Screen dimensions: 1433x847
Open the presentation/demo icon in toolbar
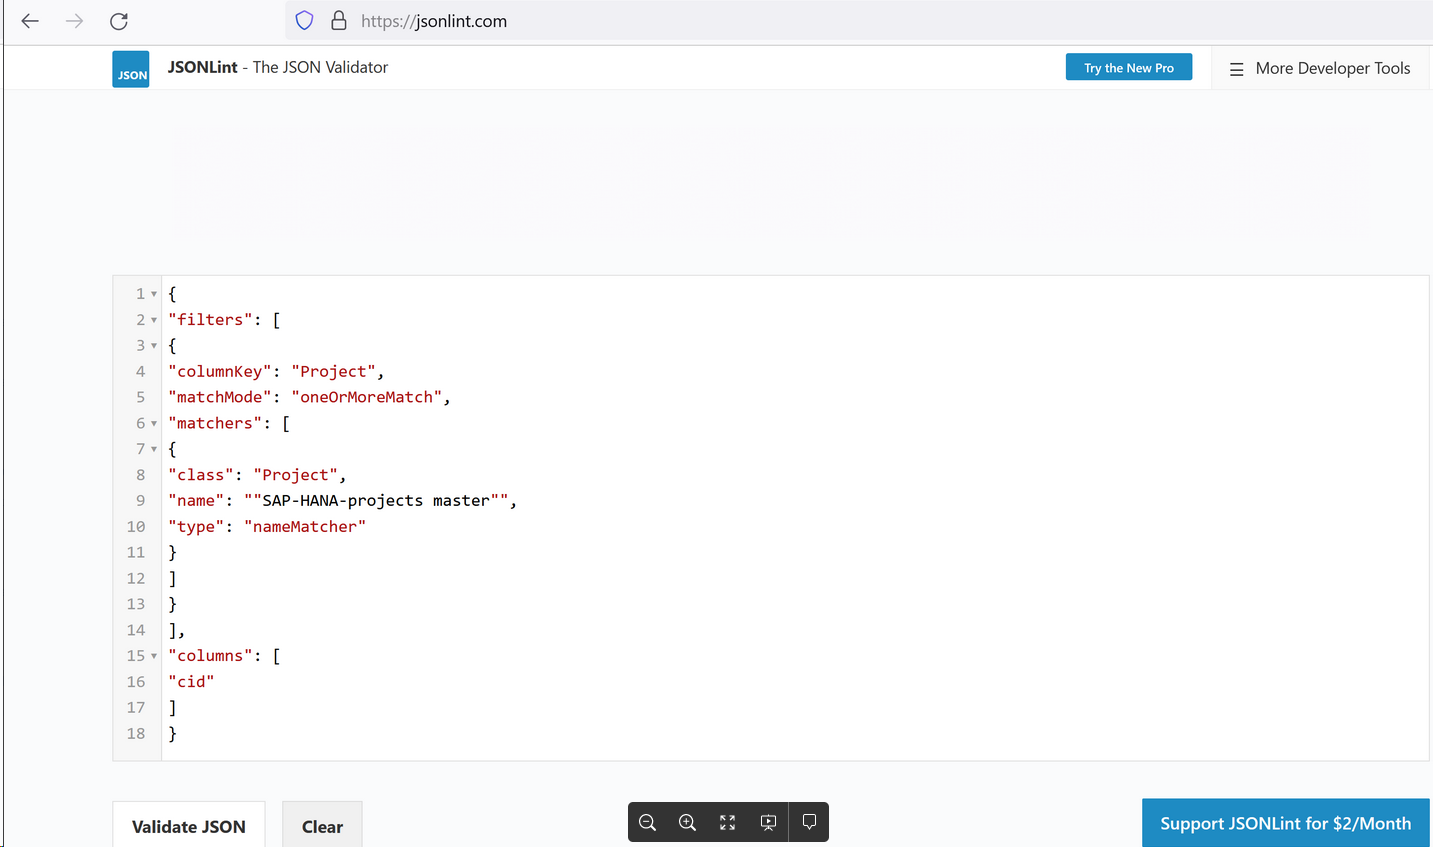click(x=768, y=821)
